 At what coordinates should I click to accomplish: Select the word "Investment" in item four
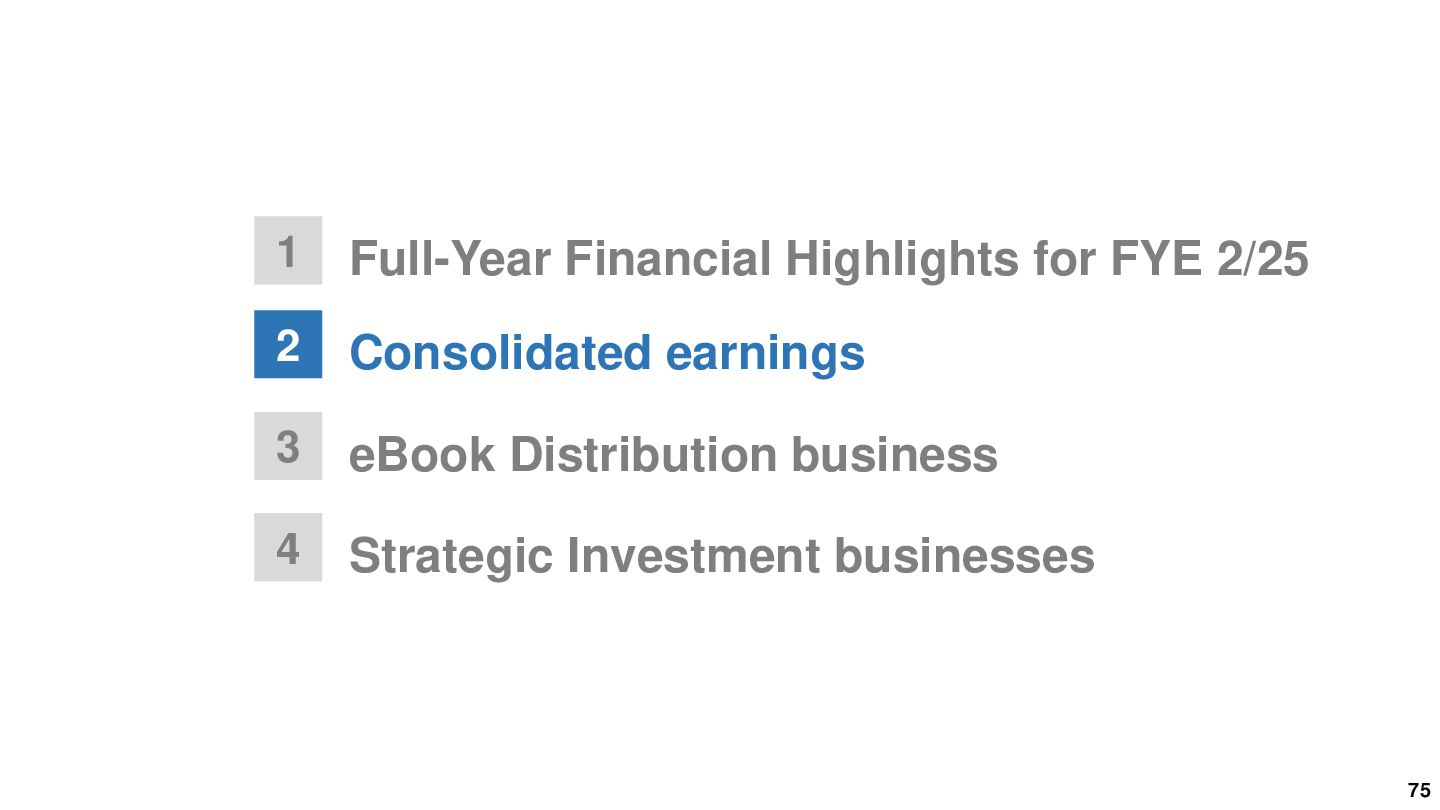[x=694, y=556]
